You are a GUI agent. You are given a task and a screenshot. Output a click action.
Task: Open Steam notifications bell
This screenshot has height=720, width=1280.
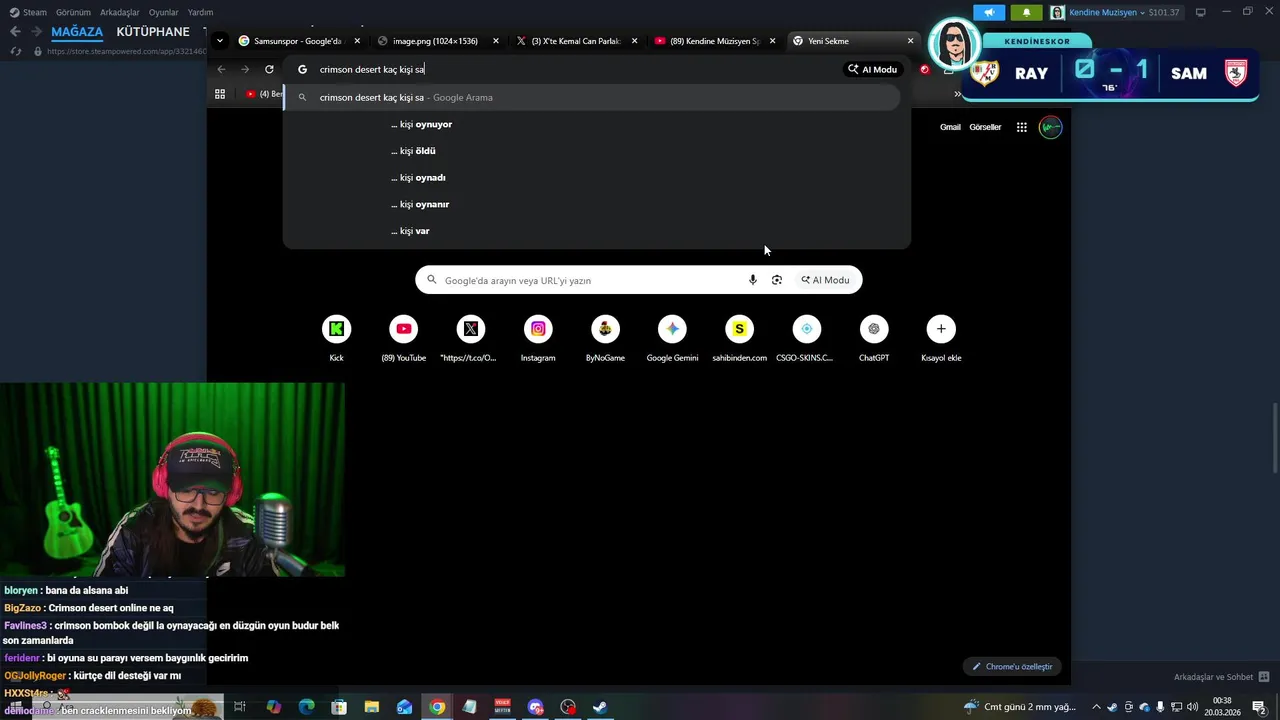(1026, 12)
